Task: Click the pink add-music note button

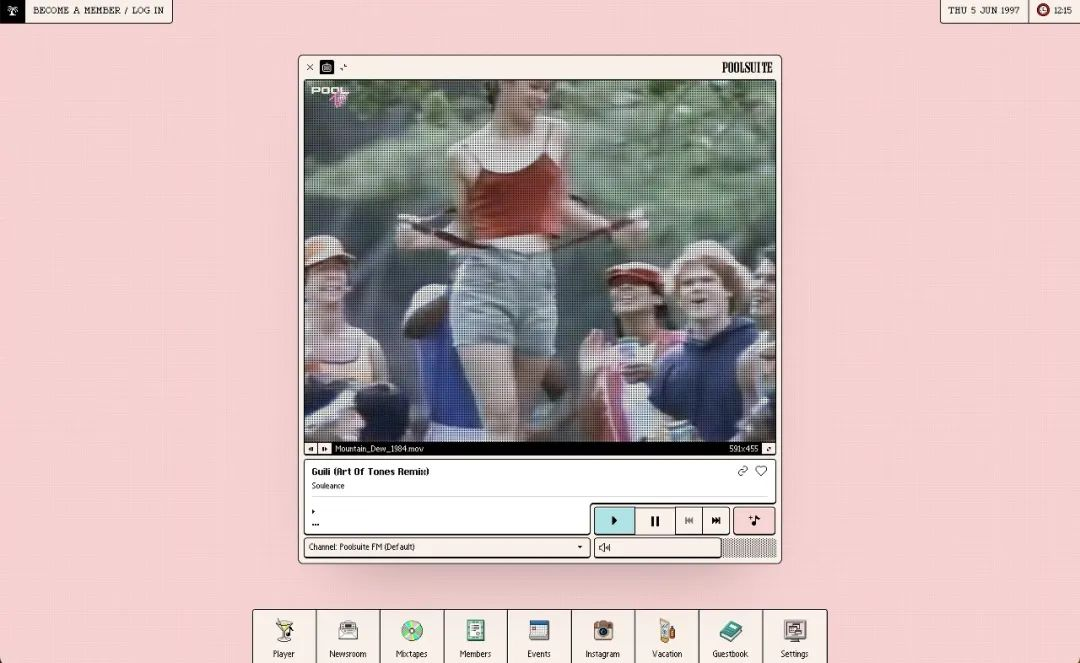Action: [x=754, y=520]
